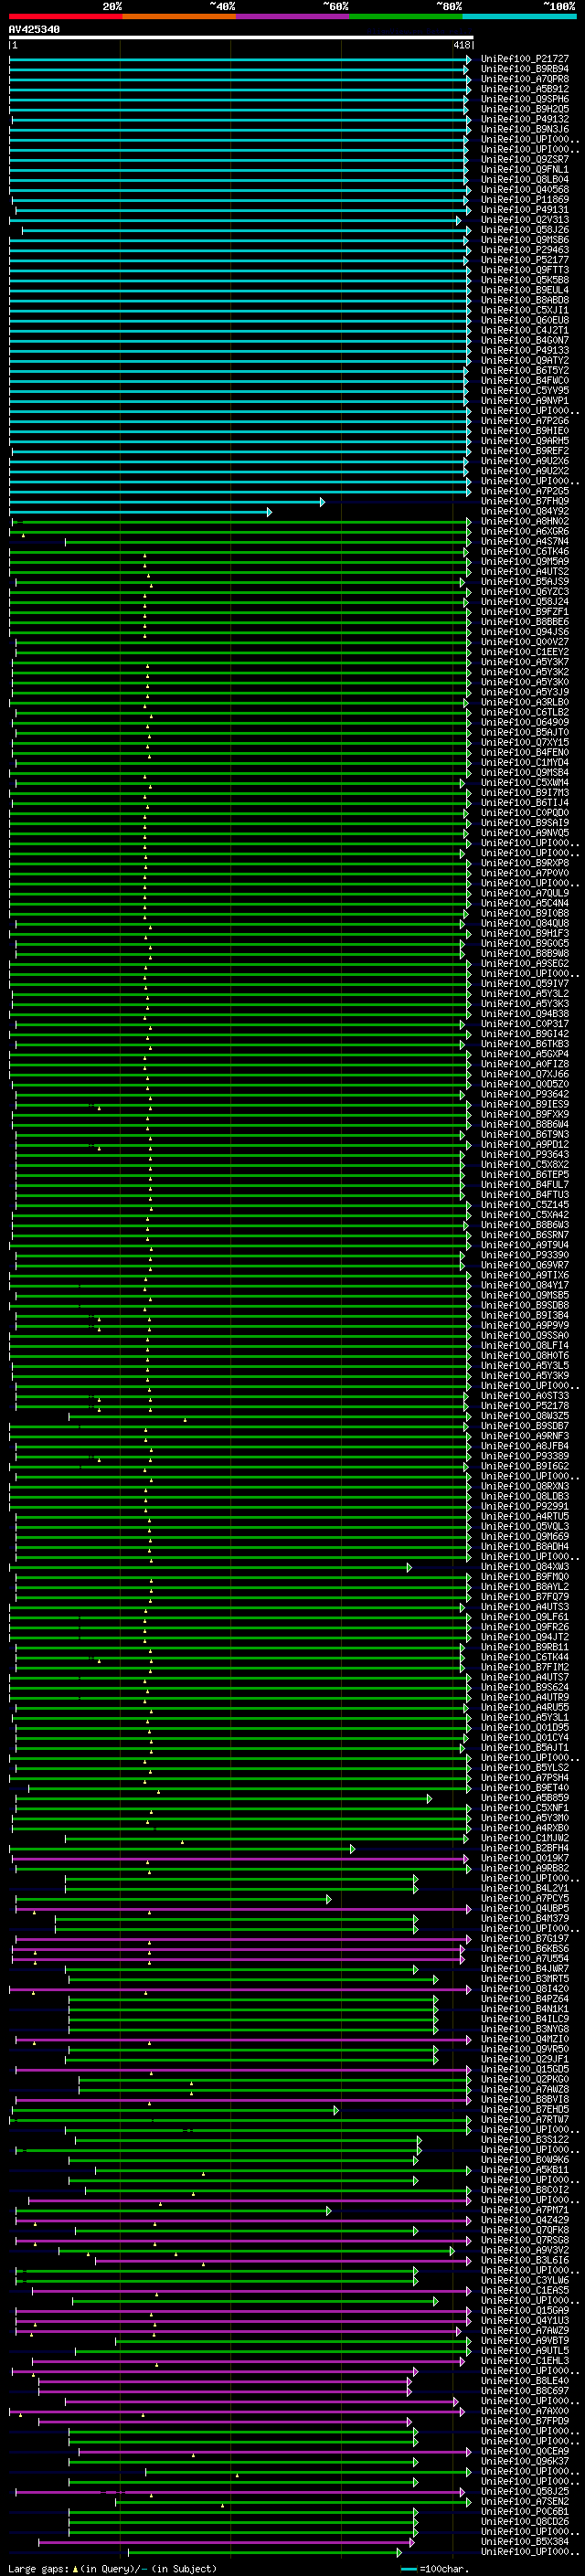Screen dimensions: 585x2576
Task: Select the UniRef100_Q9ATY2 label
Action: point(524,360)
